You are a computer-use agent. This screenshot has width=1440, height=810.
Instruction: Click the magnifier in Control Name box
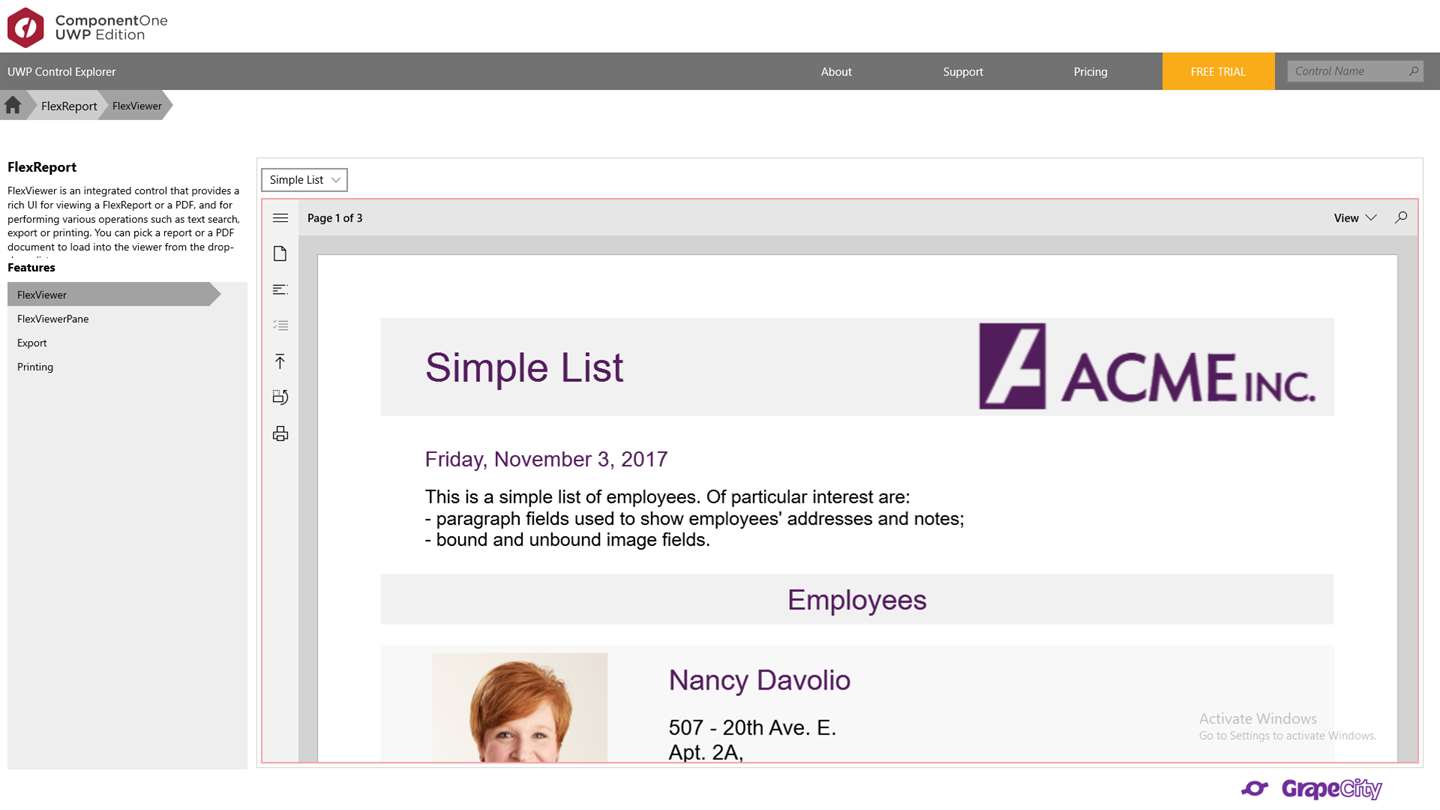pos(1413,71)
